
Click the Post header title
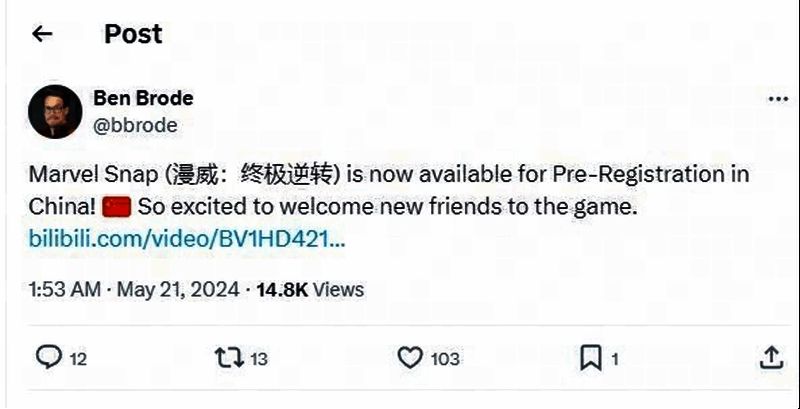click(133, 34)
